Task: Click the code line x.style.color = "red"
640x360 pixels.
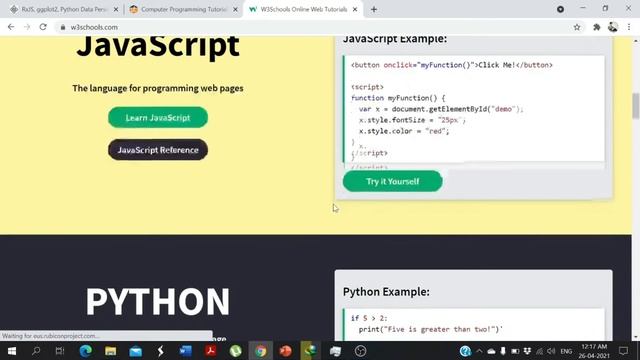Action: [404, 131]
